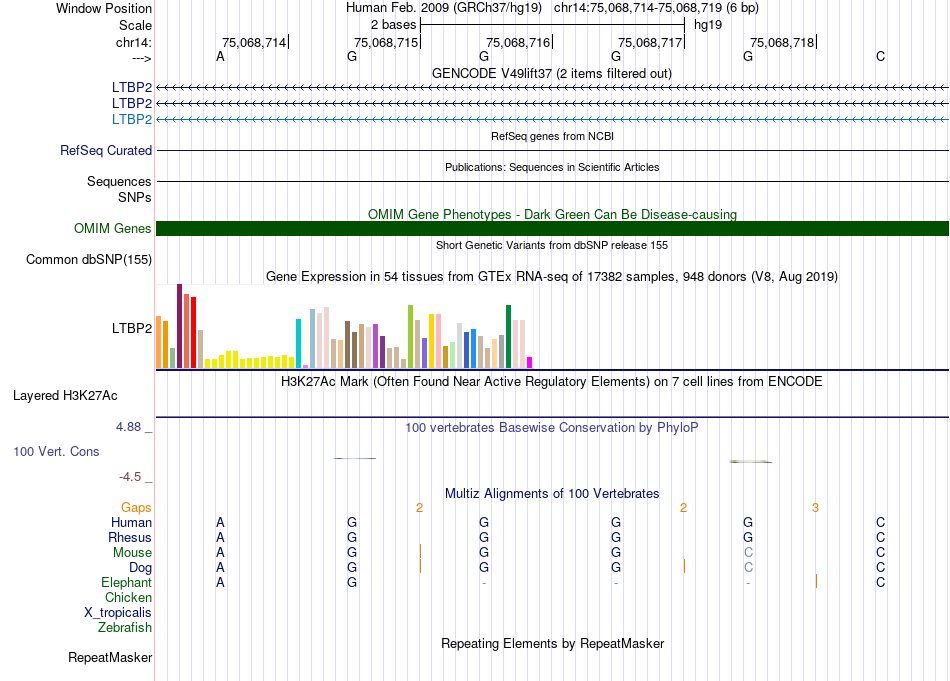This screenshot has height=681, width=950.
Task: Click the Repeating Elements by RepeatMasker title
Action: (x=552, y=644)
